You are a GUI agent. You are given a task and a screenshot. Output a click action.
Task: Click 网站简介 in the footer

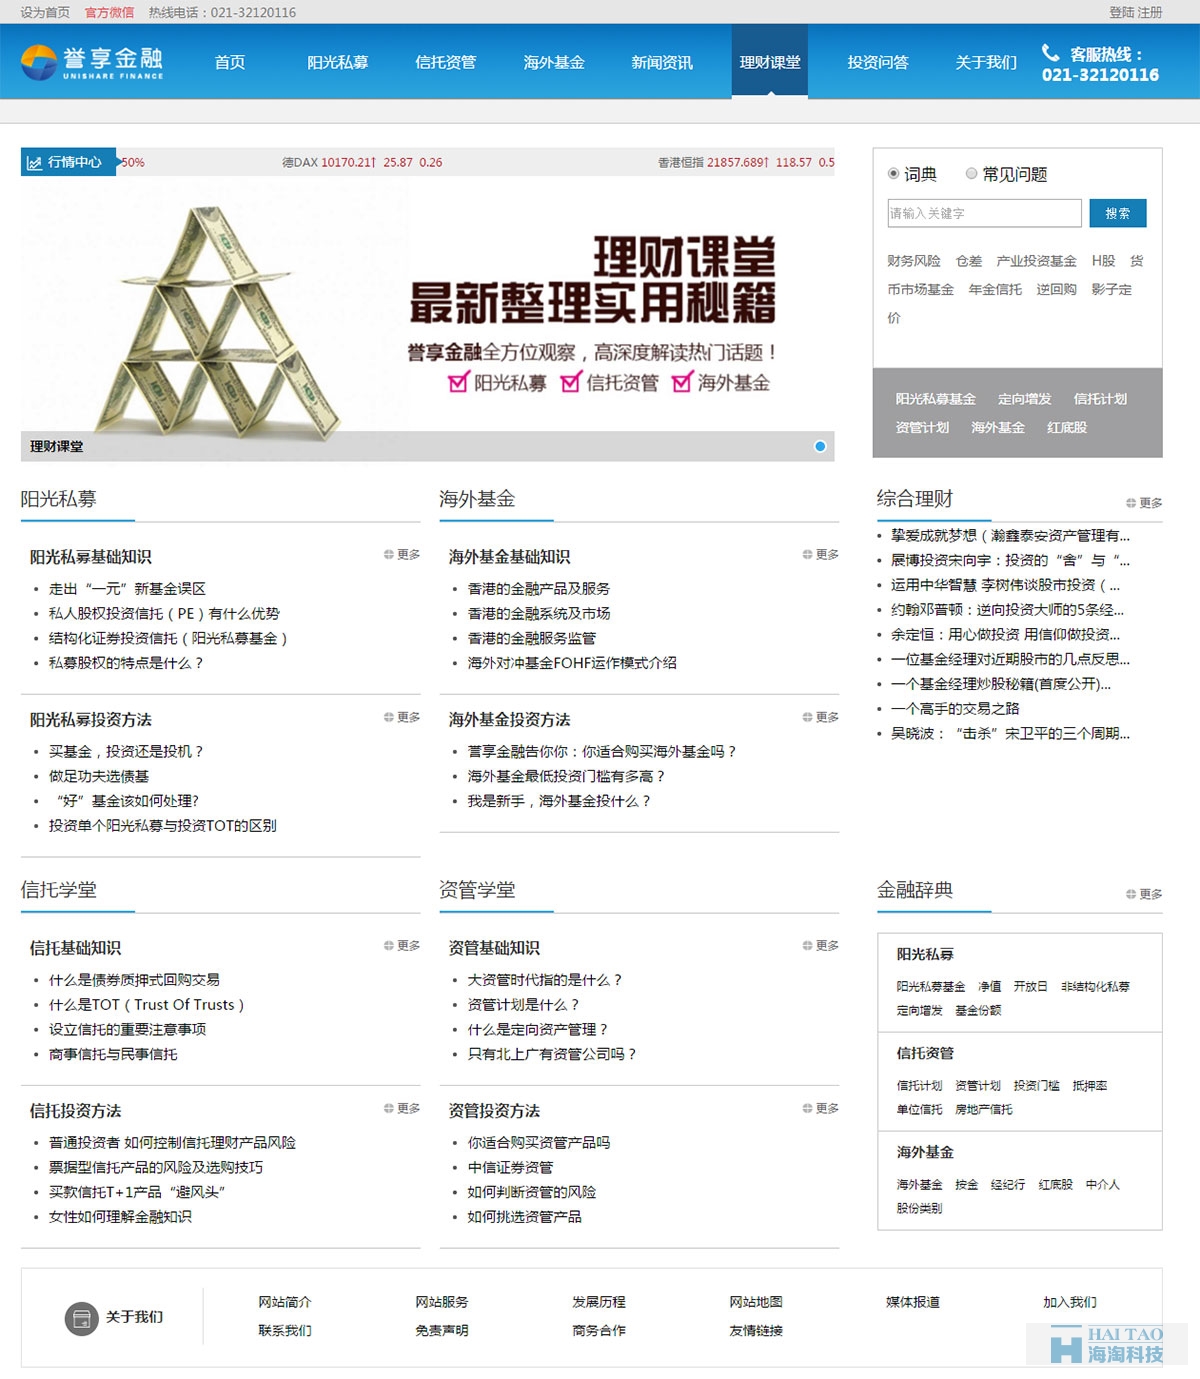pyautogui.click(x=285, y=1302)
